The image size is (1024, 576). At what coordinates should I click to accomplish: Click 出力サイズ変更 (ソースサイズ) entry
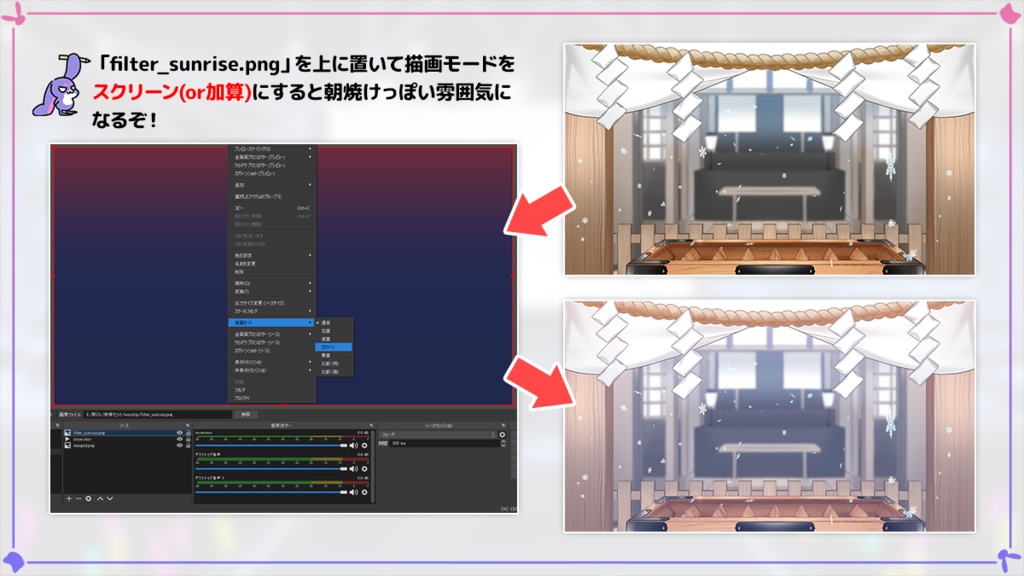pos(272,303)
